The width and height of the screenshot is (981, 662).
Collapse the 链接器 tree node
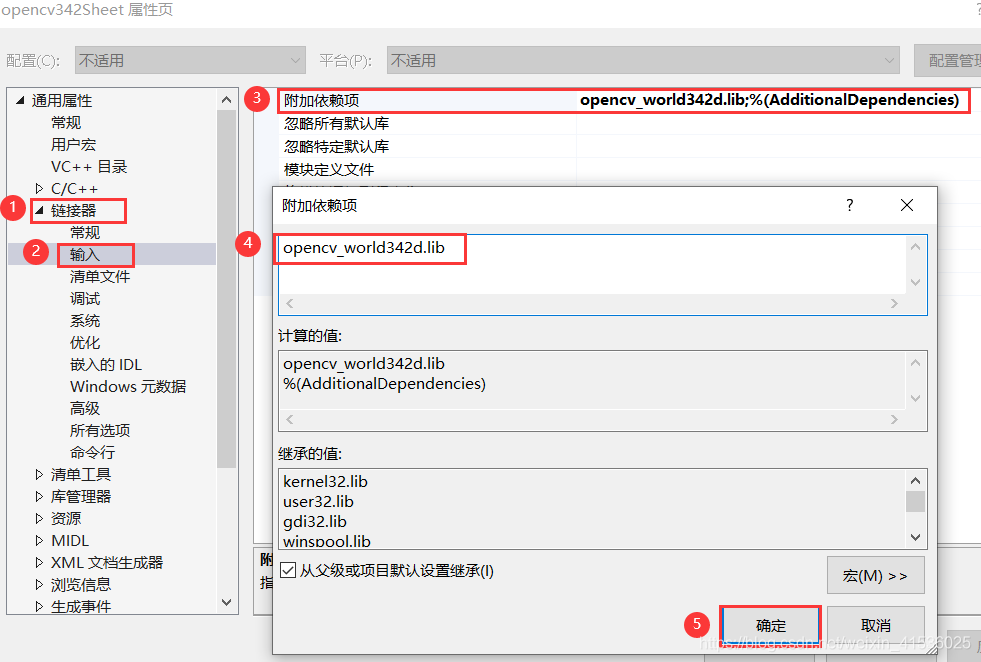coord(39,210)
